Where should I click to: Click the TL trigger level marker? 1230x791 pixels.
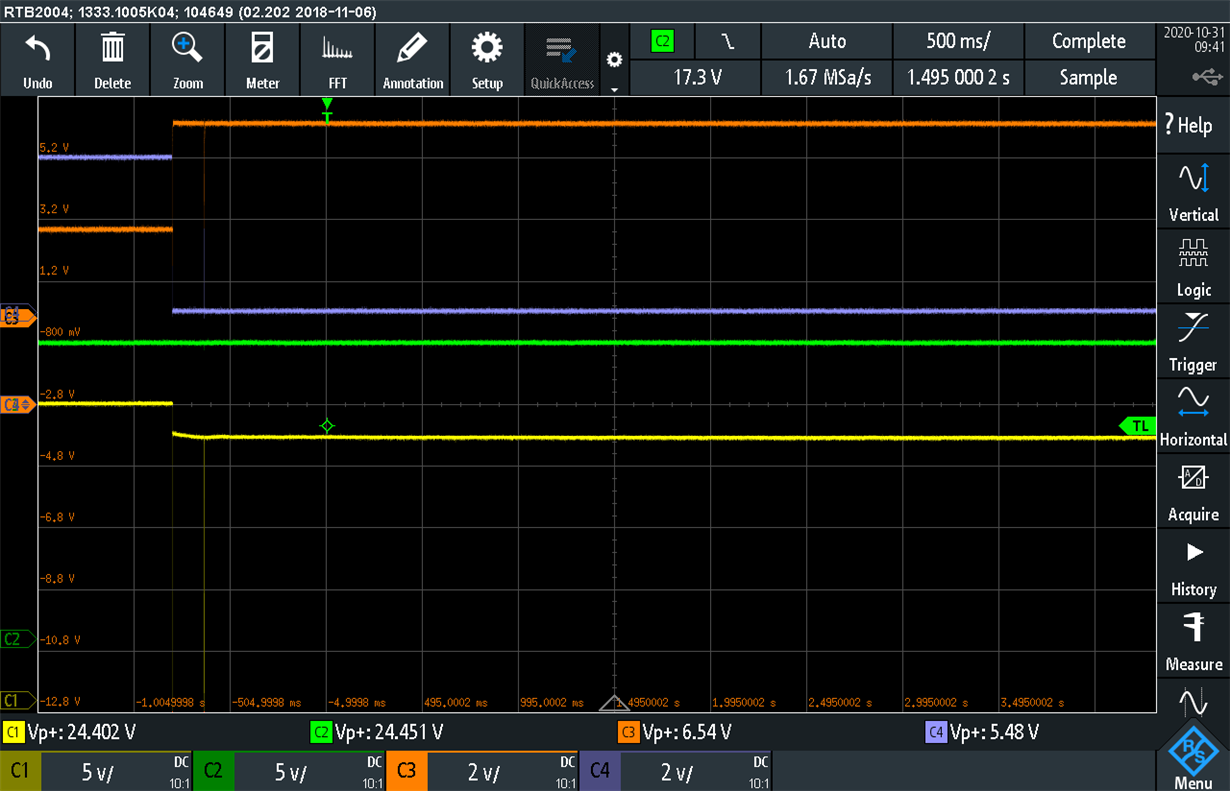pyautogui.click(x=1138, y=426)
